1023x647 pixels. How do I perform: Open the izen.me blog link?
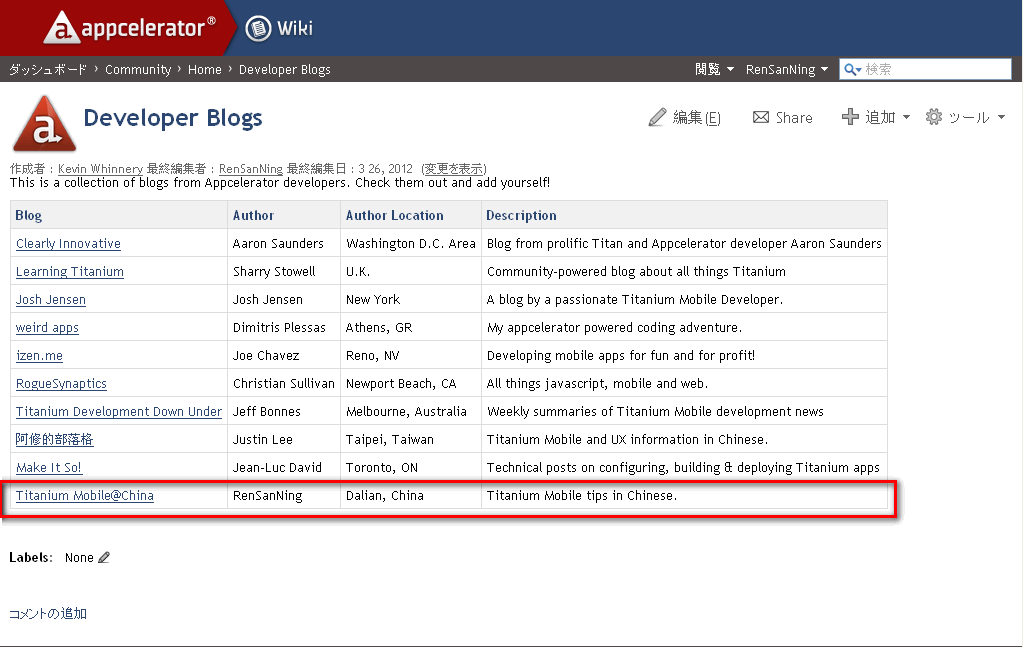click(39, 355)
